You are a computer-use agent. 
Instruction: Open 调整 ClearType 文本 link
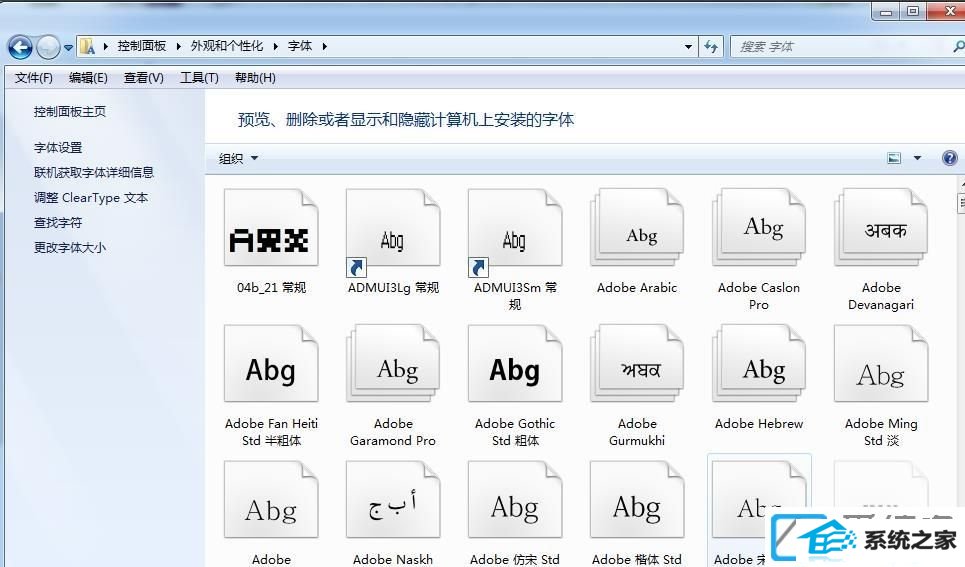90,198
